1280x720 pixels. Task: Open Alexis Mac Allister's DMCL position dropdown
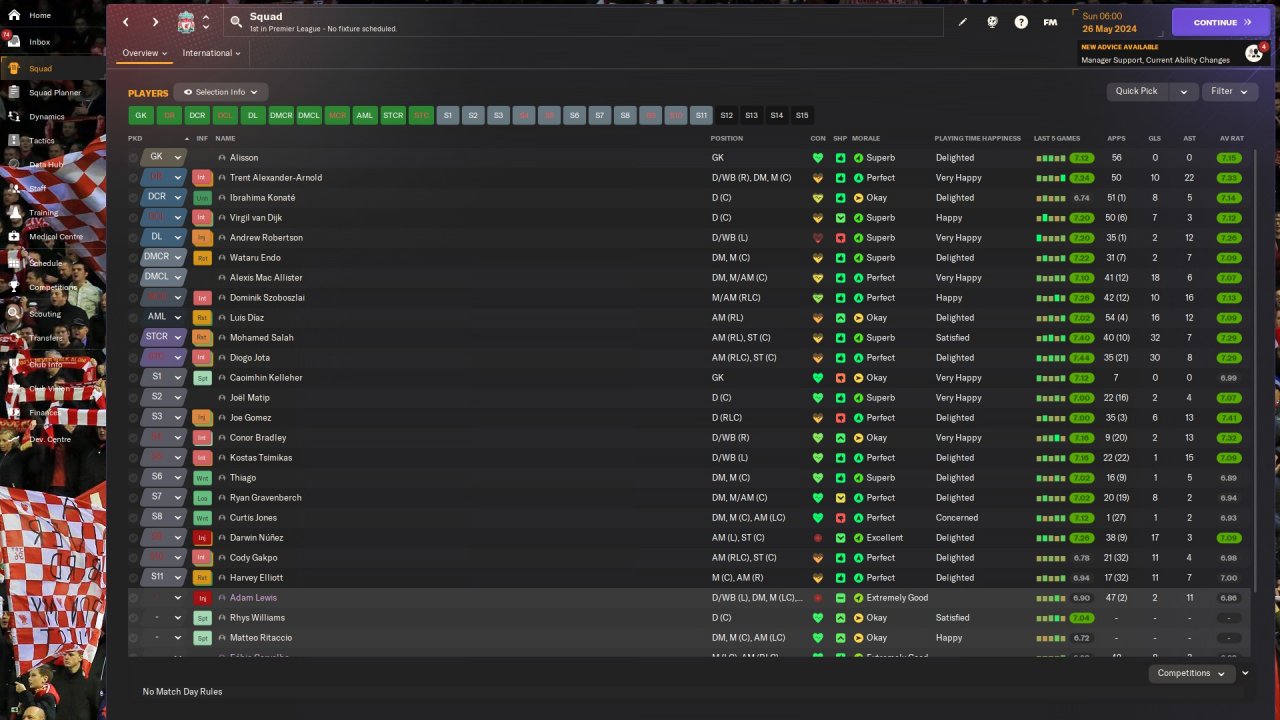tap(164, 277)
